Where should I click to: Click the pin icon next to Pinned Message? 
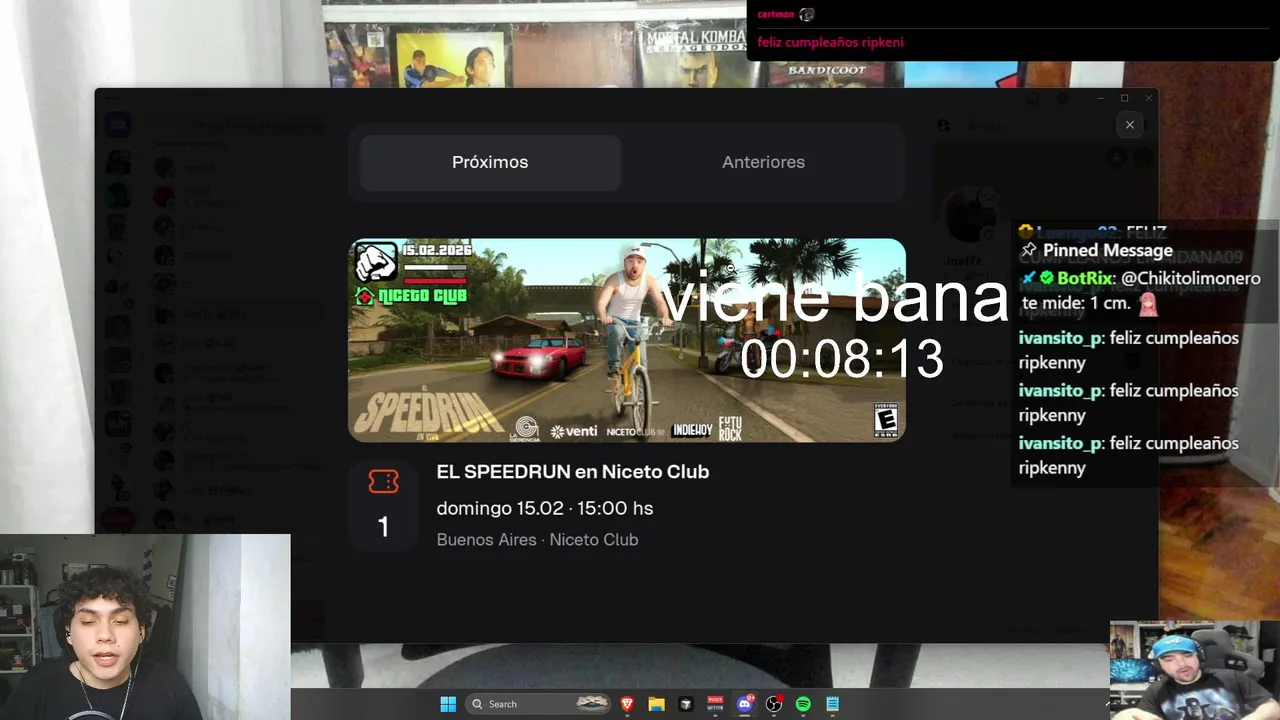(x=1028, y=250)
